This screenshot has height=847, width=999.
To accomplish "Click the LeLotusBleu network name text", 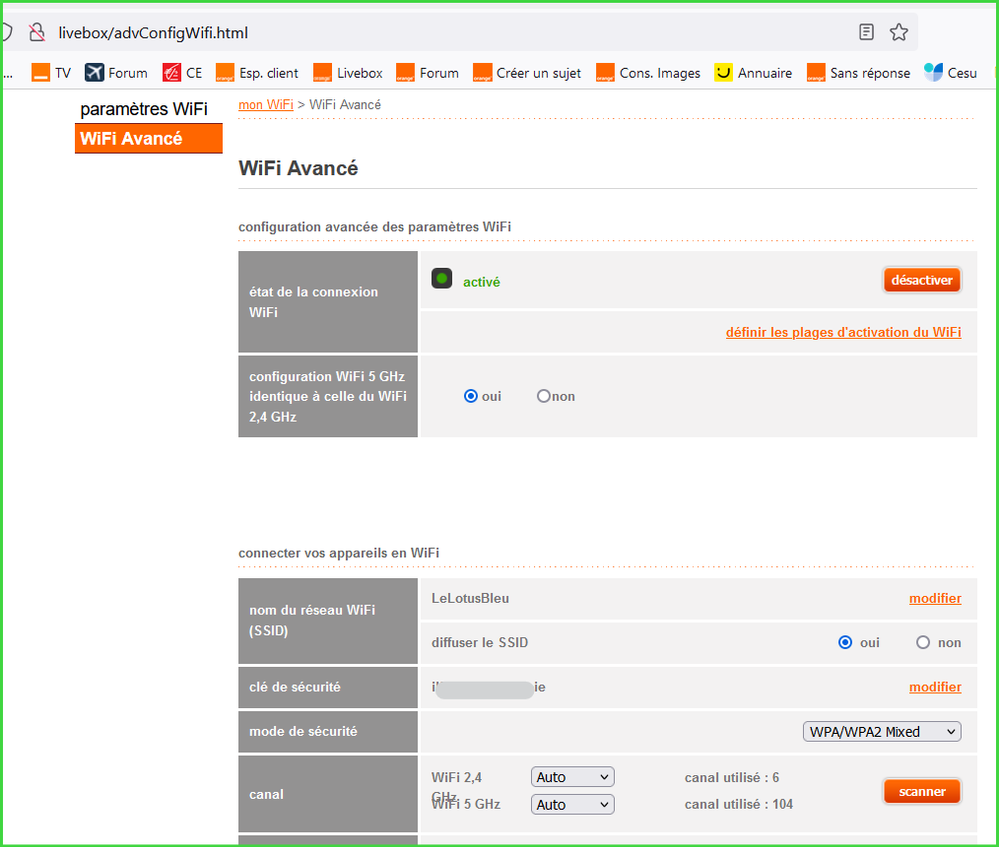I will pyautogui.click(x=470, y=598).
